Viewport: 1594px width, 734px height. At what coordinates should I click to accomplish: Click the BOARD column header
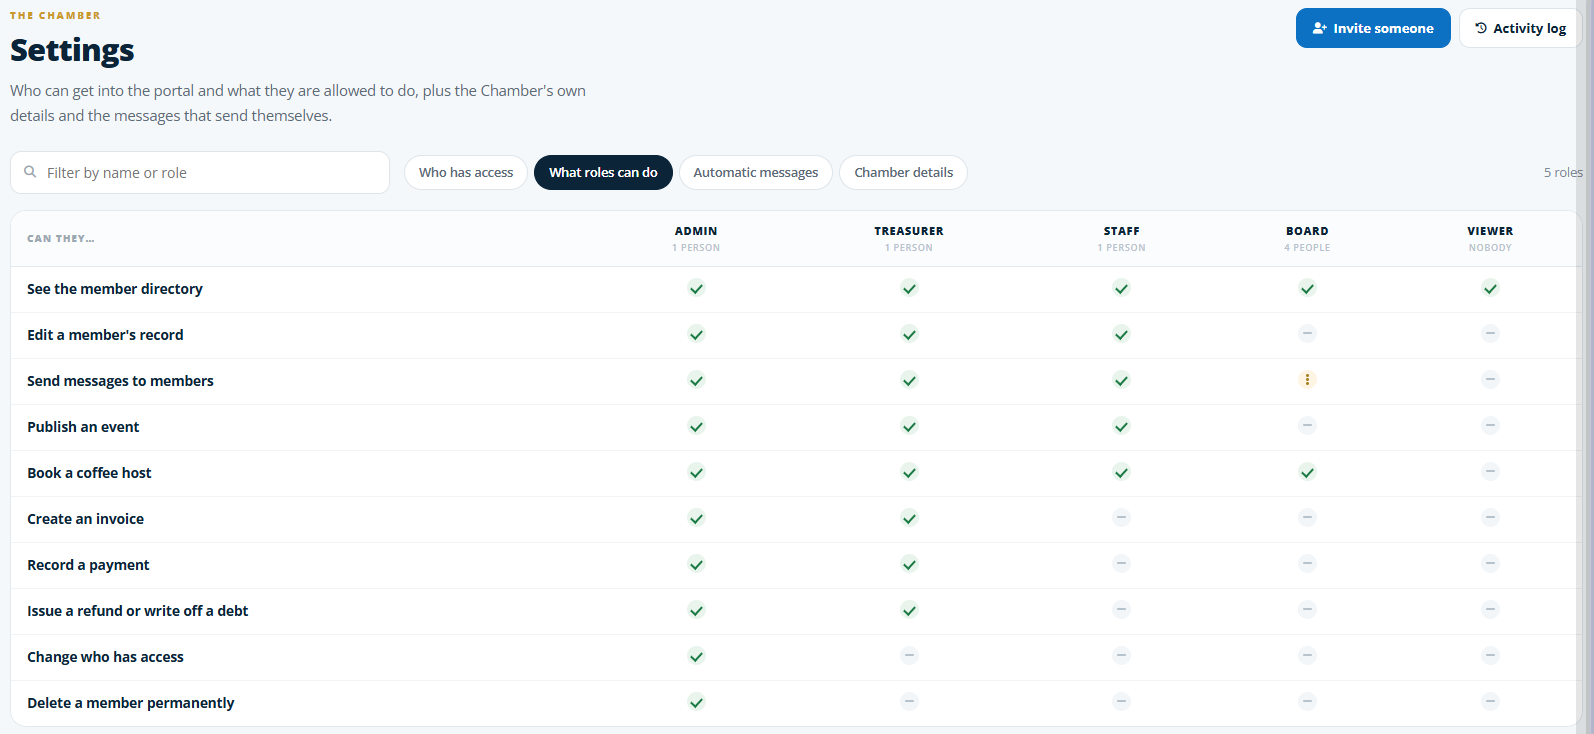1307,231
